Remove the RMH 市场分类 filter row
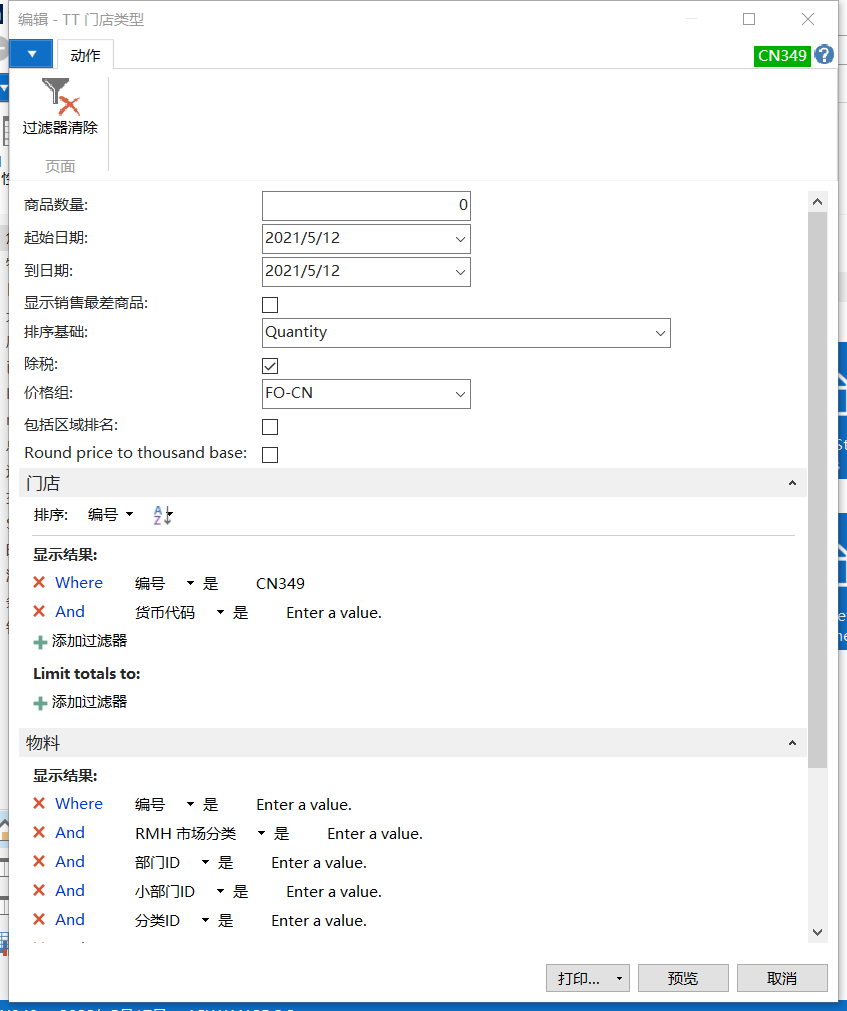The height and width of the screenshot is (1011, 847). coord(39,832)
